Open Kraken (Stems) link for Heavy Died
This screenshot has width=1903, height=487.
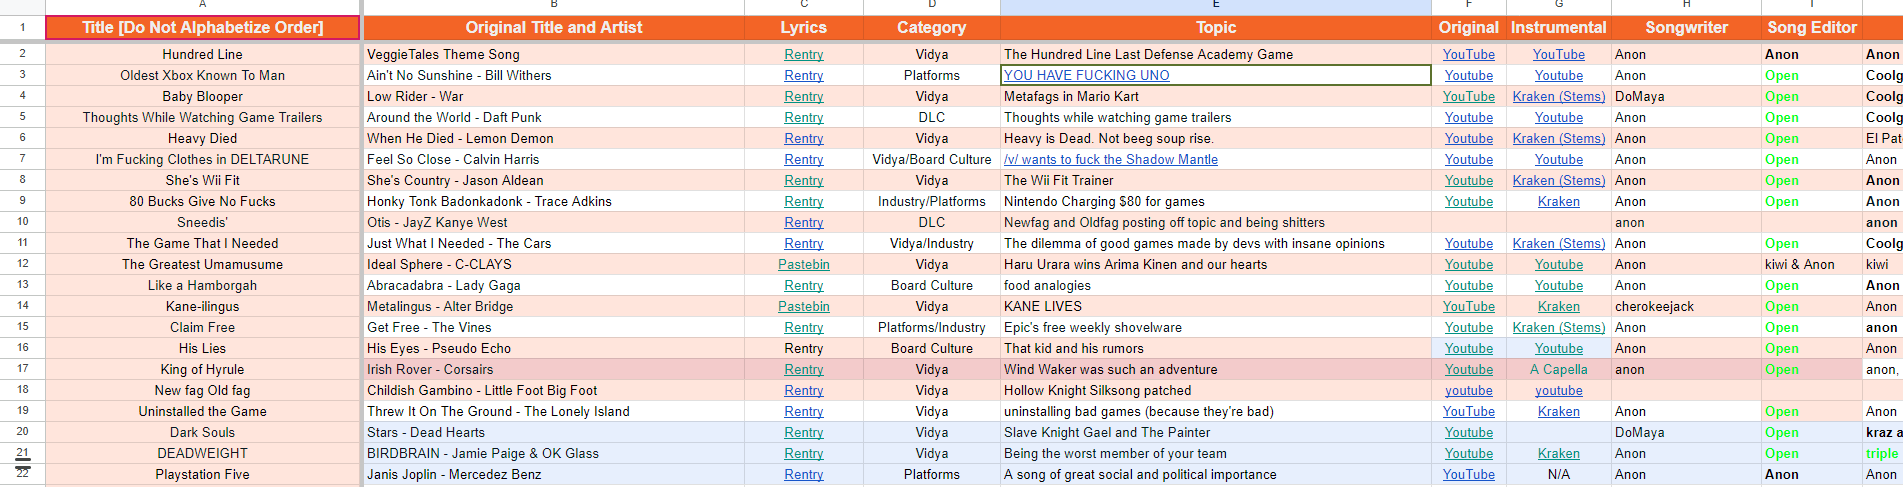point(1558,139)
